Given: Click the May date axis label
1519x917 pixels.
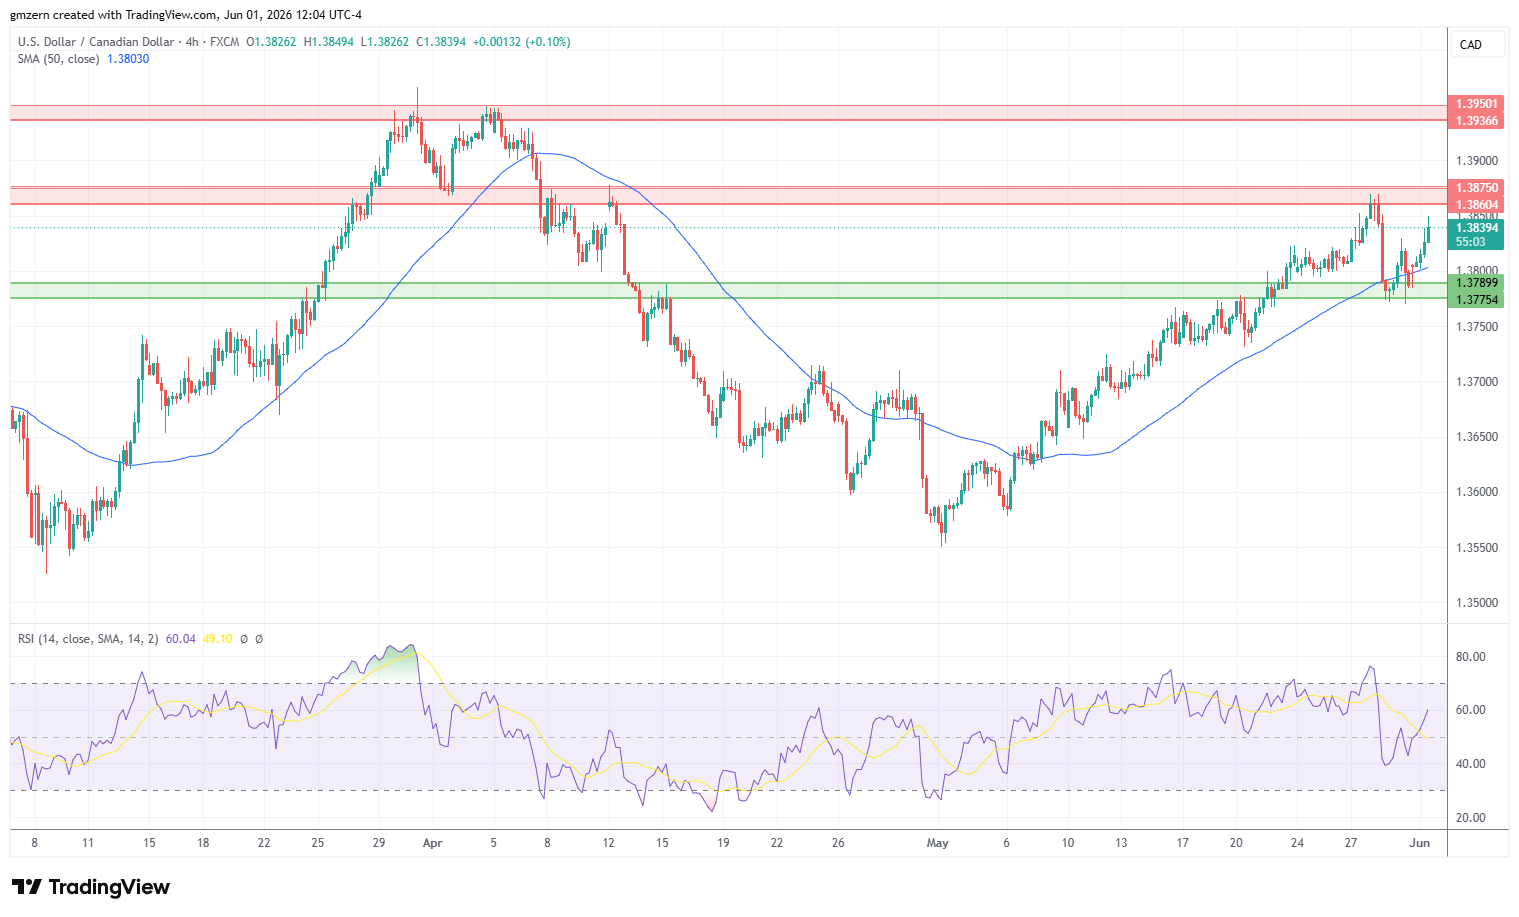Looking at the screenshot, I should pyautogui.click(x=937, y=843).
